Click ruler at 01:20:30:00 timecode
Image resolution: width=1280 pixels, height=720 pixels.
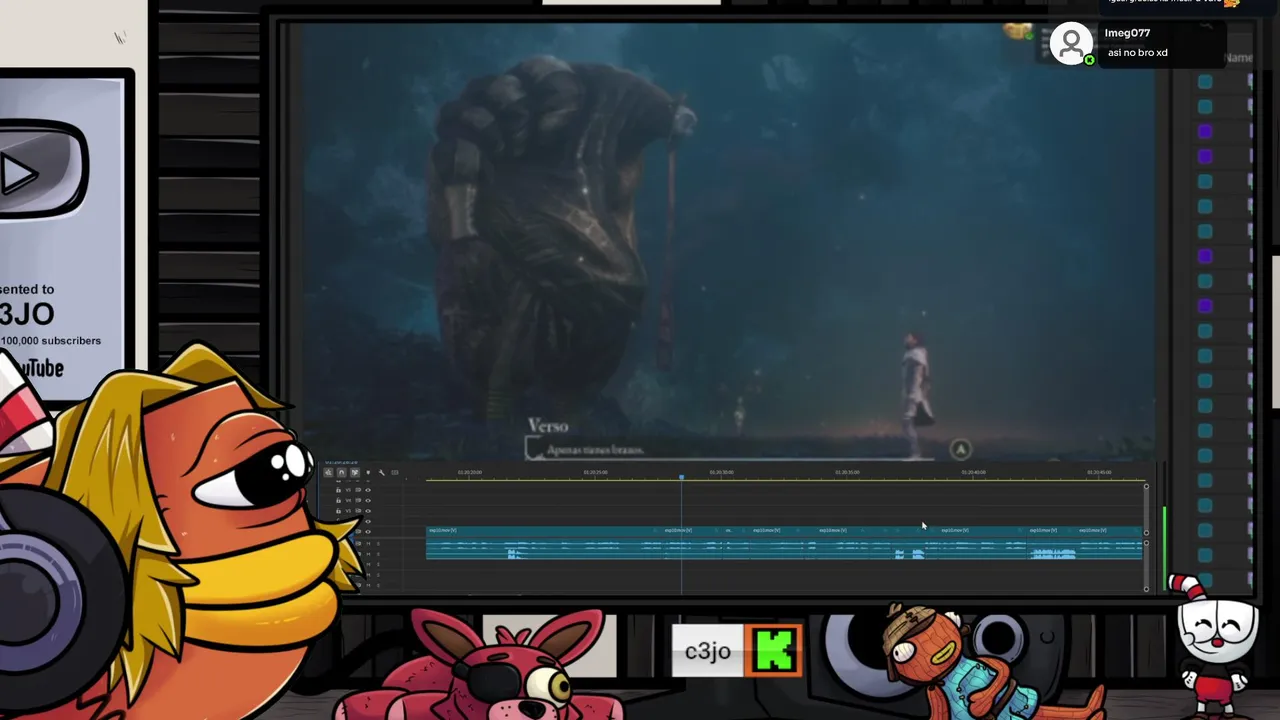click(721, 472)
